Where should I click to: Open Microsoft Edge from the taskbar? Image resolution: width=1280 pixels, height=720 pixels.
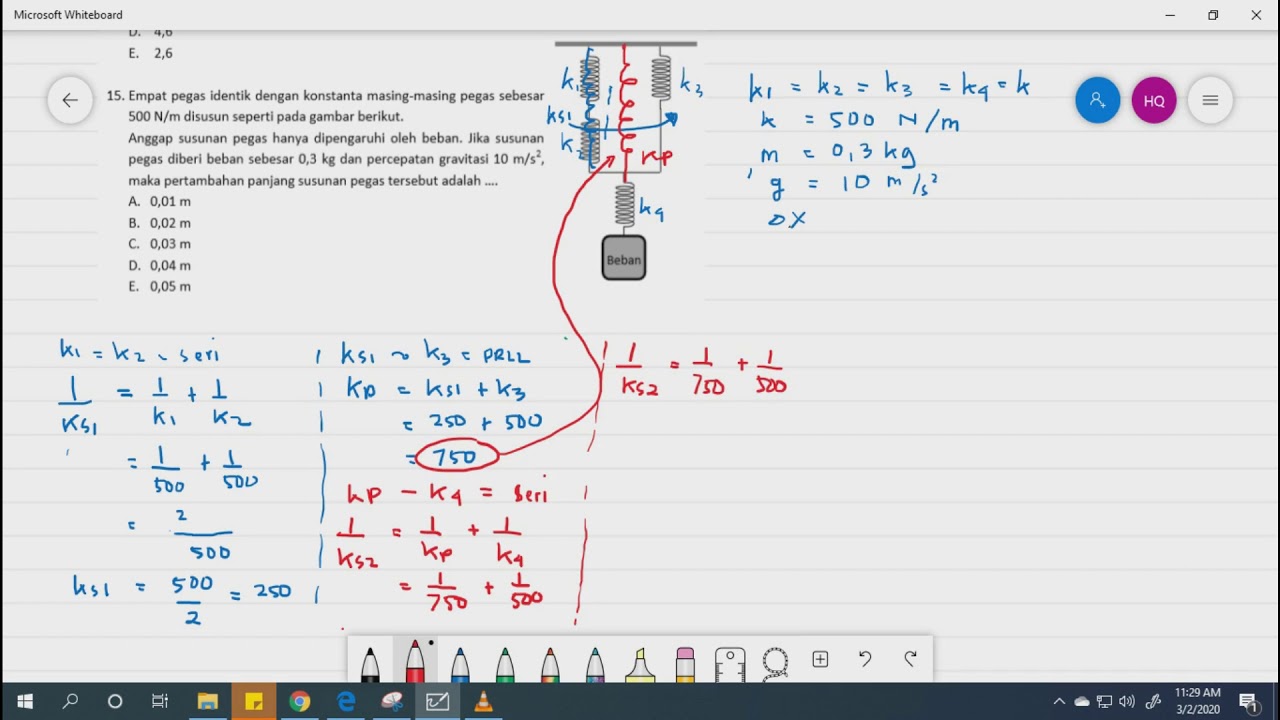[x=346, y=701]
